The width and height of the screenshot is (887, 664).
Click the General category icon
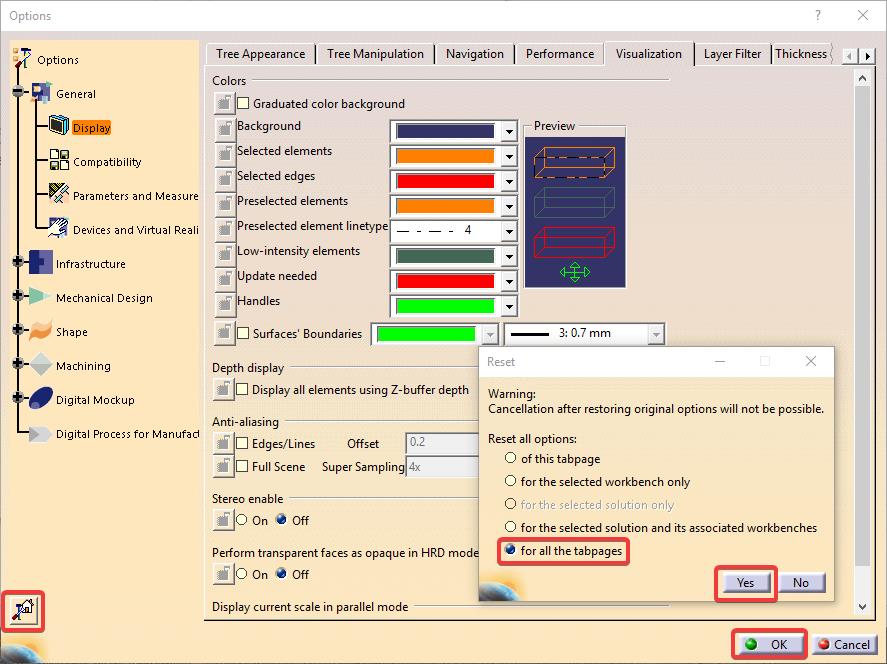(41, 93)
